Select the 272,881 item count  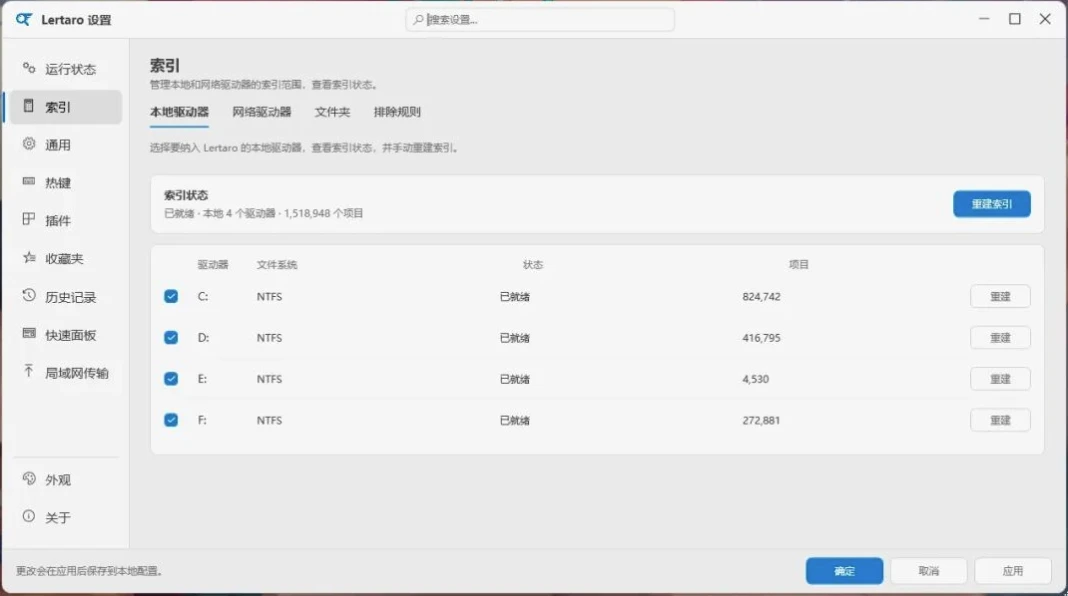pyautogui.click(x=761, y=420)
